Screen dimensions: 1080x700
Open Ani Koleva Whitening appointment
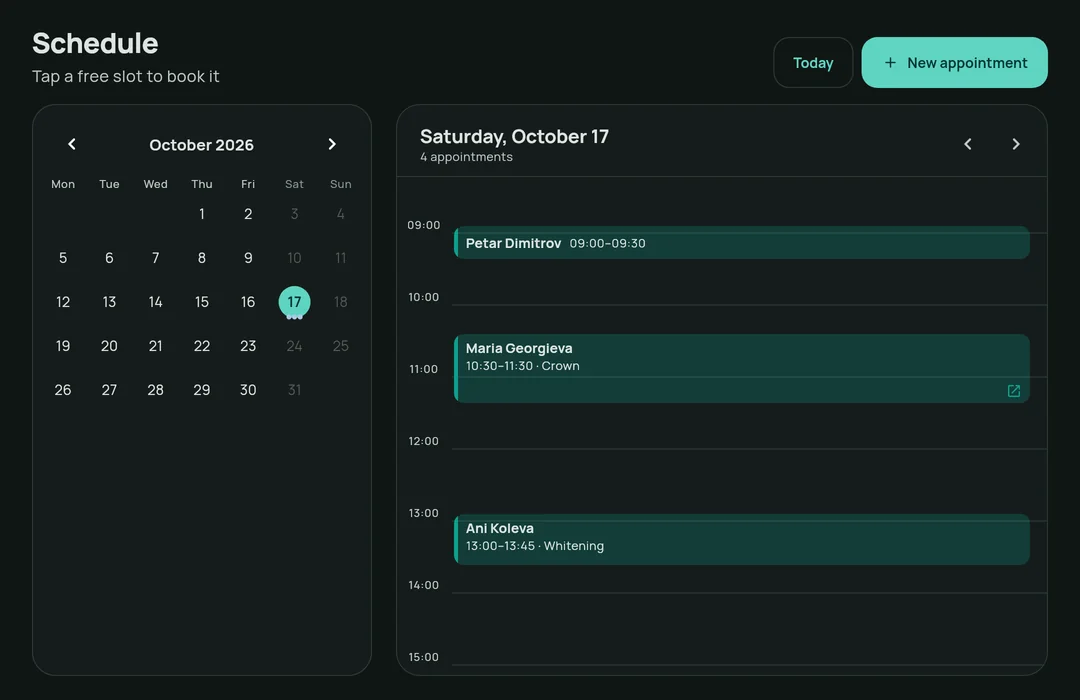742,539
